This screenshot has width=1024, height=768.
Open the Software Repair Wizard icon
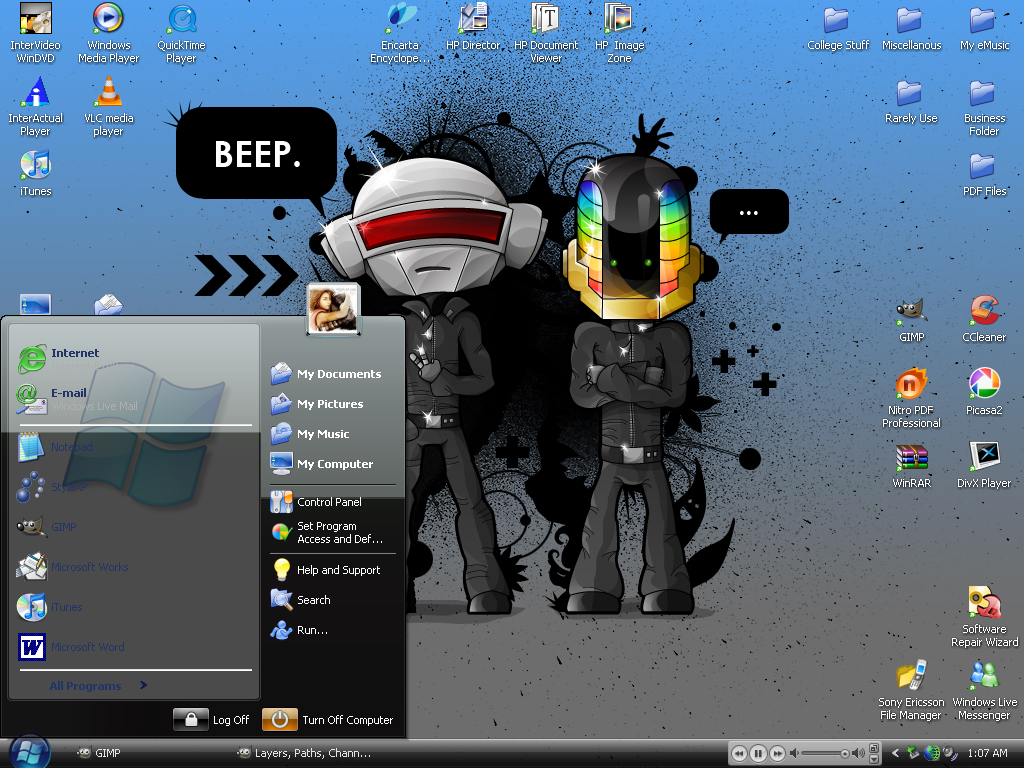tap(984, 617)
